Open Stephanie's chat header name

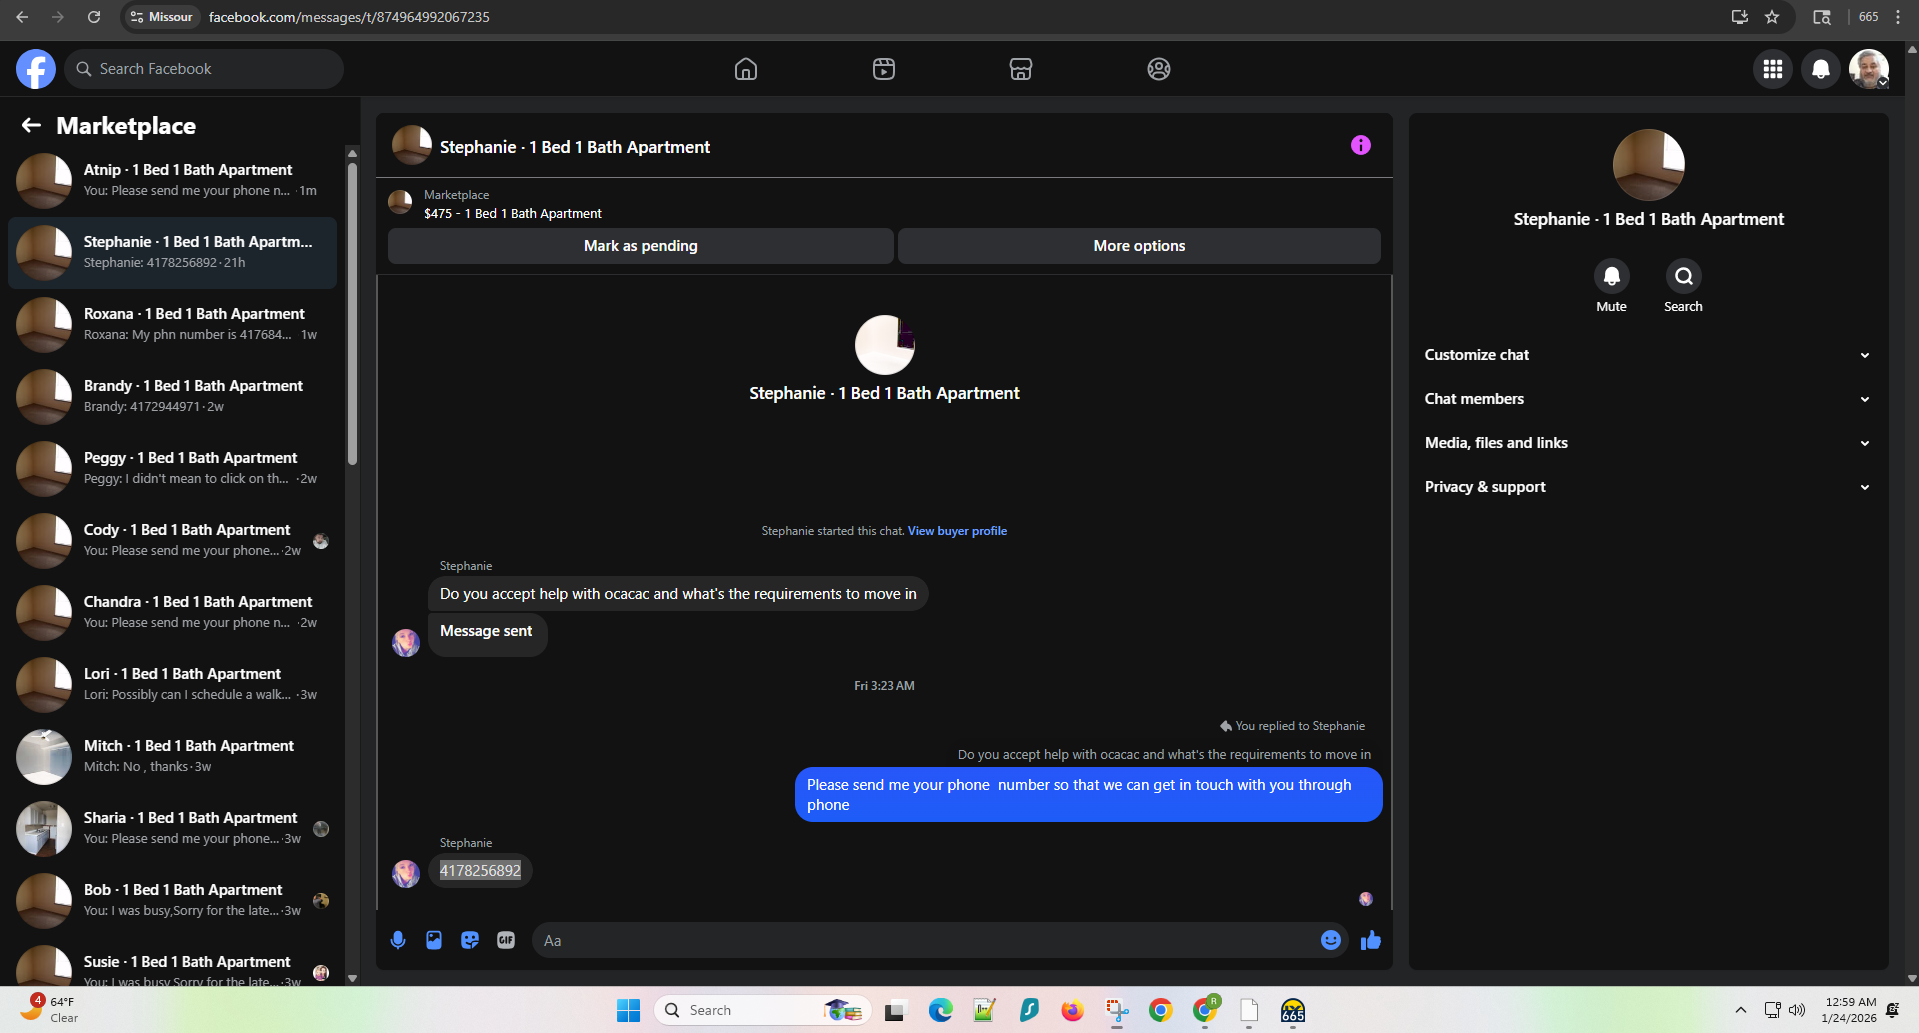click(575, 147)
